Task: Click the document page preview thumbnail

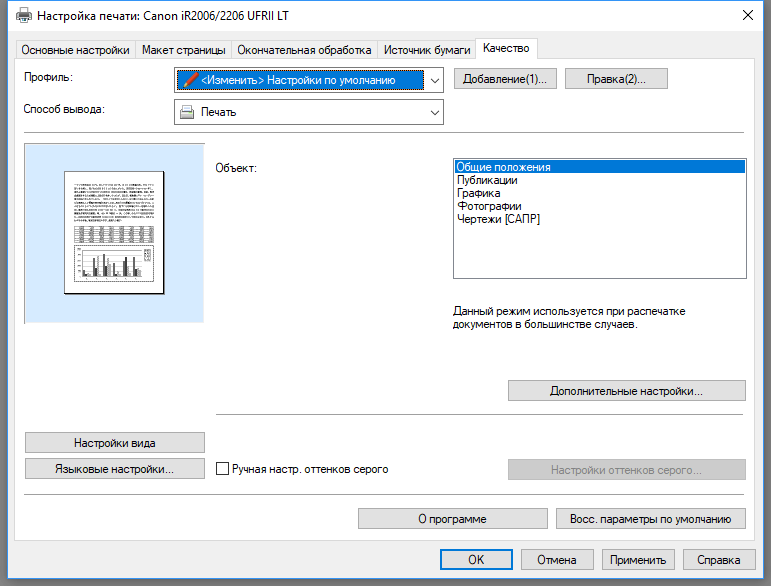Action: point(114,233)
